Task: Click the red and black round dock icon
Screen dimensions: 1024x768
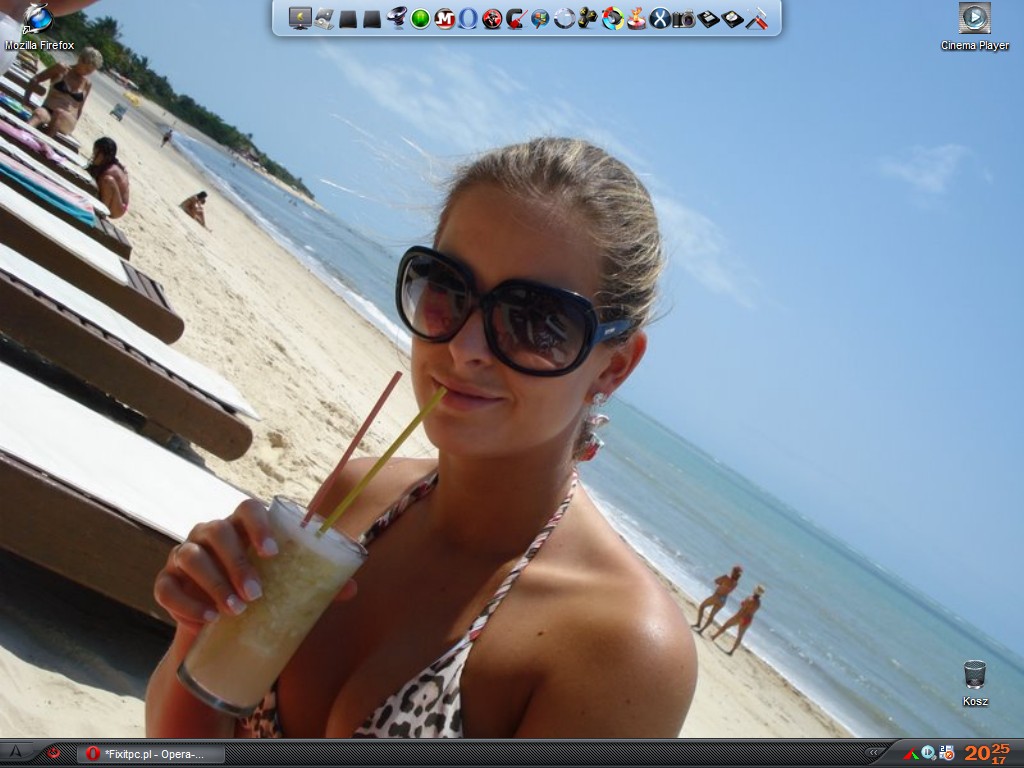Action: pyautogui.click(x=492, y=19)
